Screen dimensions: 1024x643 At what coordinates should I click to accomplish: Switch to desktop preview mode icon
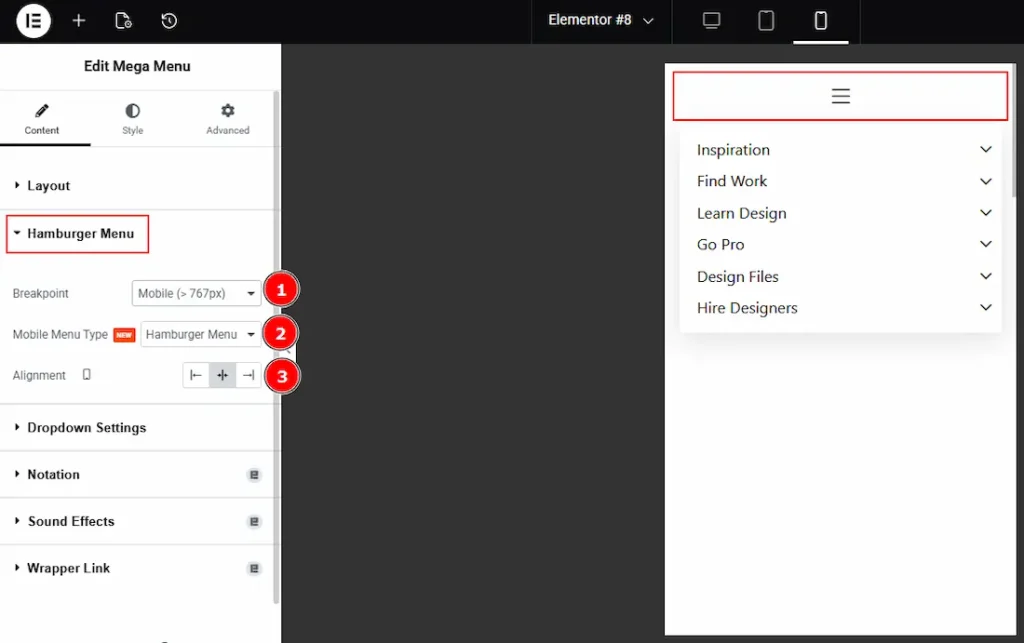[x=710, y=20]
